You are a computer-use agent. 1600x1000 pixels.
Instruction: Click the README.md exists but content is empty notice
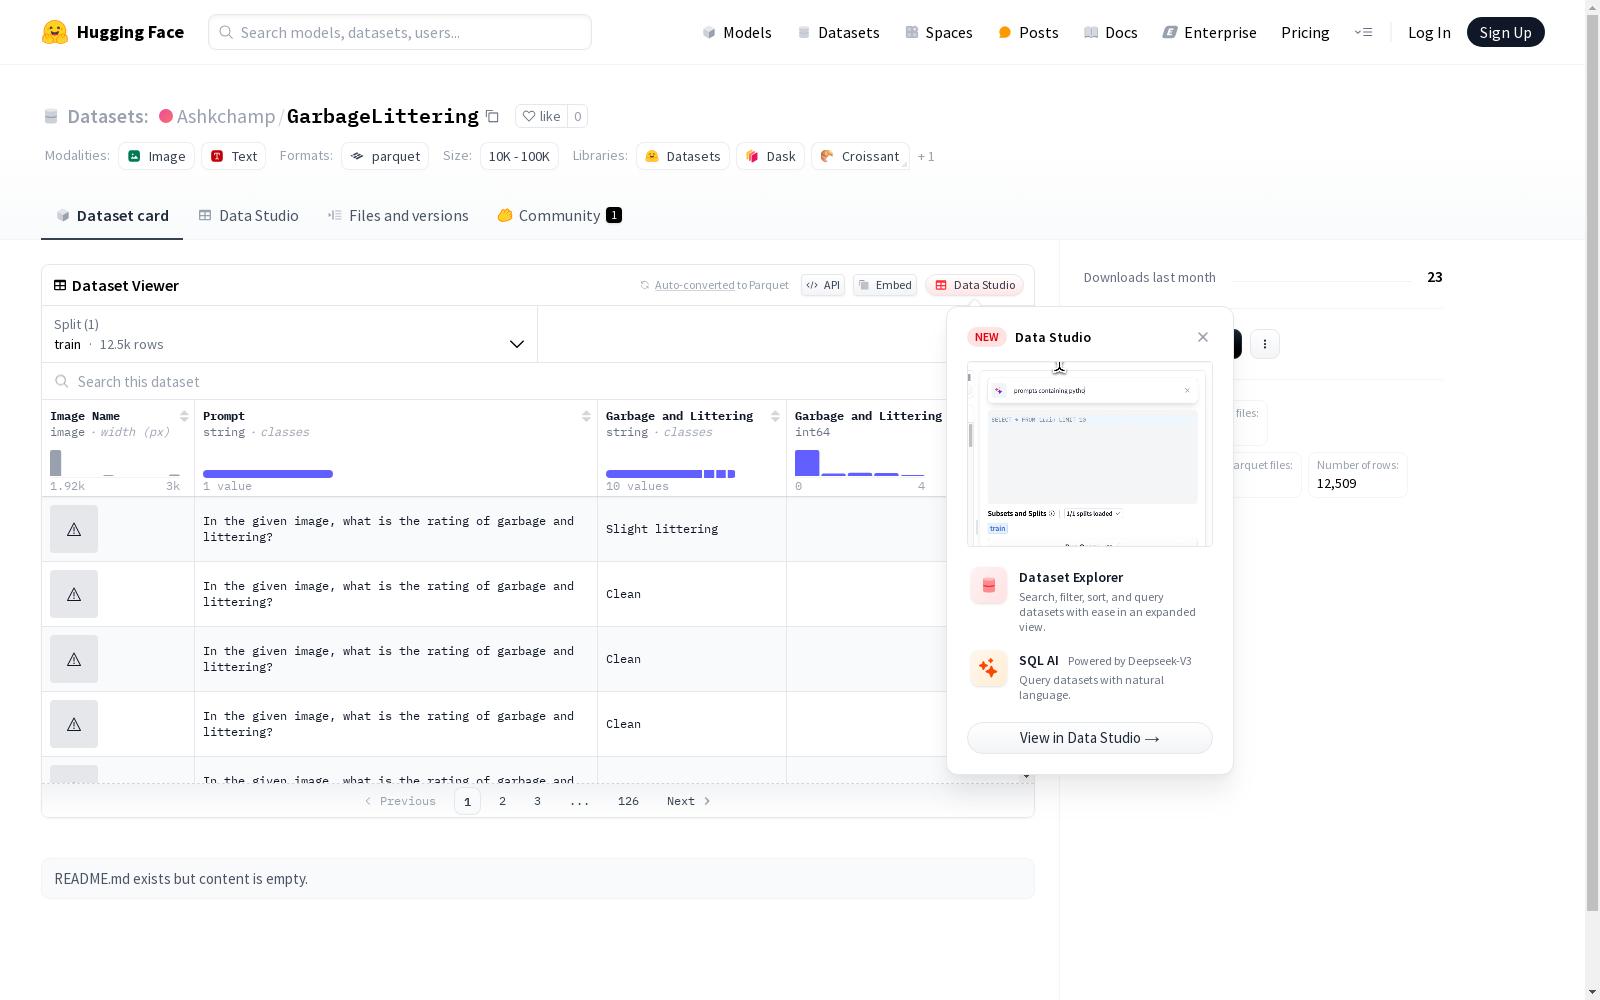click(x=538, y=879)
